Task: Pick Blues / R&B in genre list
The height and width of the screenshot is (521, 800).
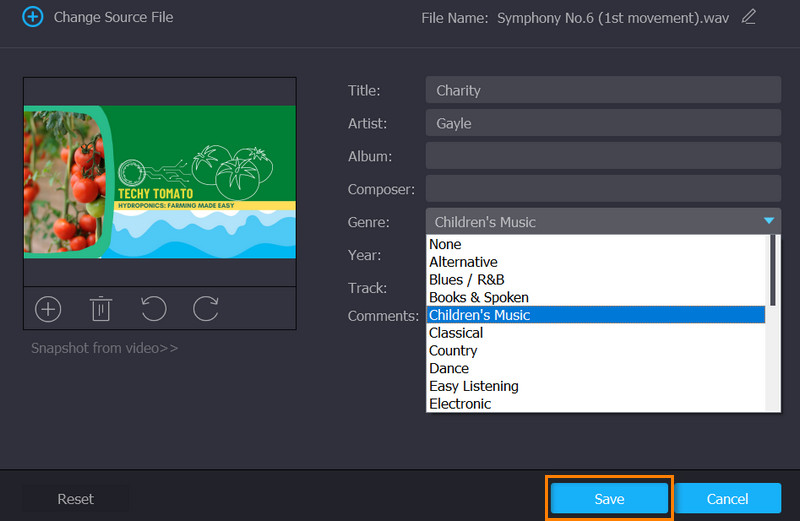Action: click(x=466, y=280)
